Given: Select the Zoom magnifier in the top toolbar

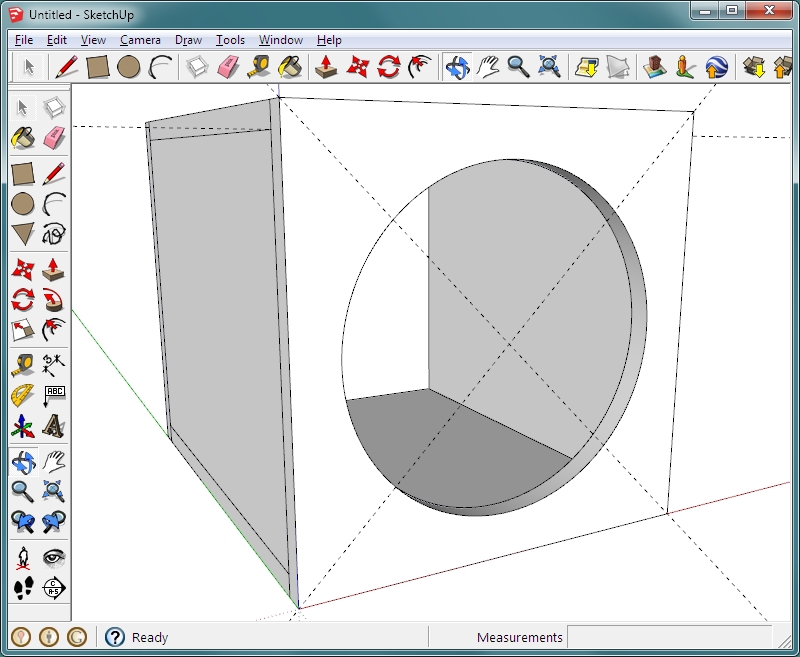Looking at the screenshot, I should (x=519, y=67).
